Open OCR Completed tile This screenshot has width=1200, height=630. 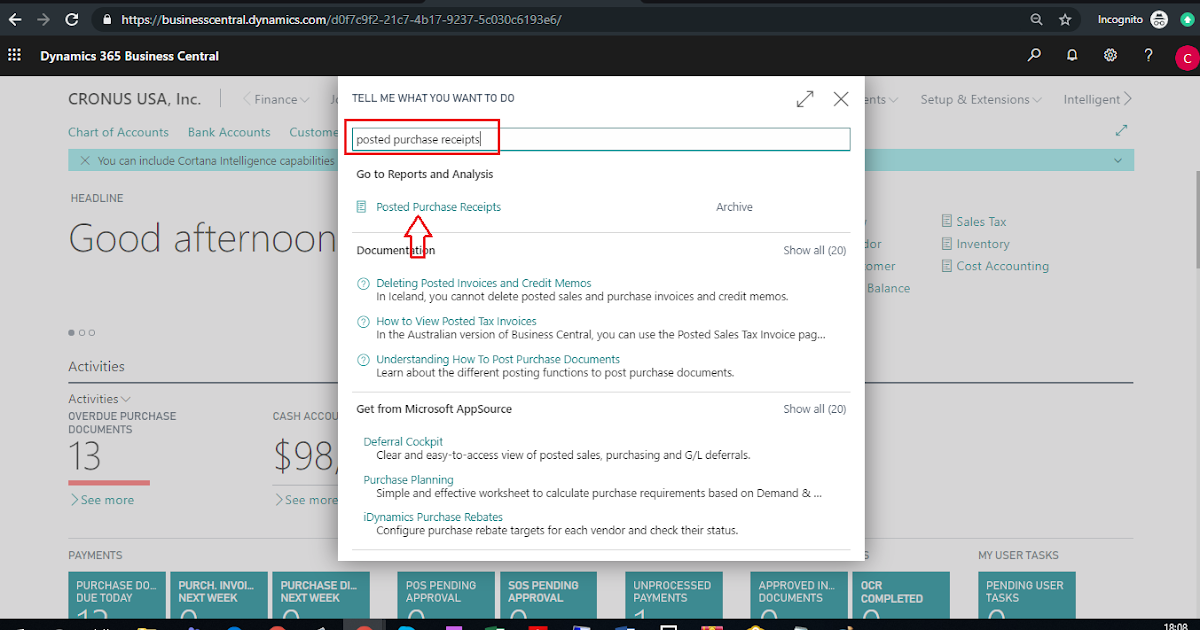[x=901, y=593]
